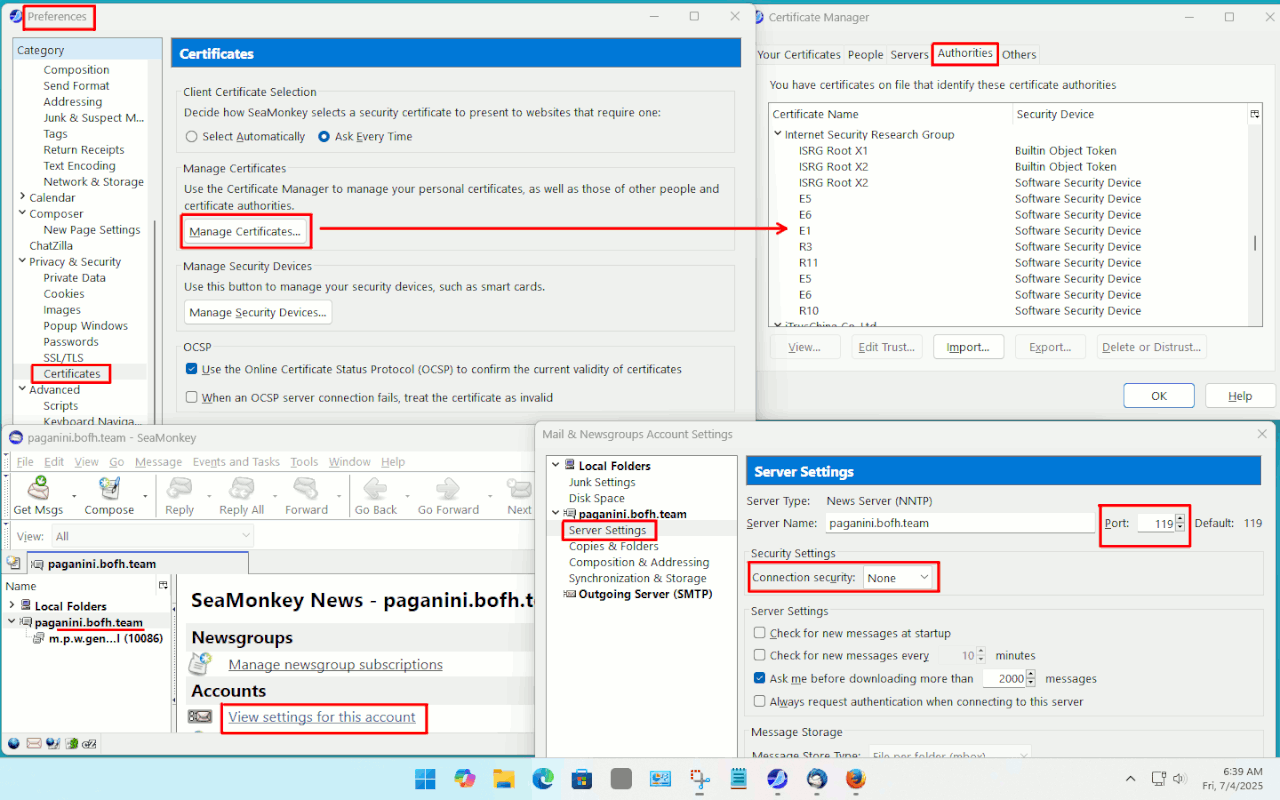
Task: Collapse the Internet Security Research Group node
Action: point(777,134)
